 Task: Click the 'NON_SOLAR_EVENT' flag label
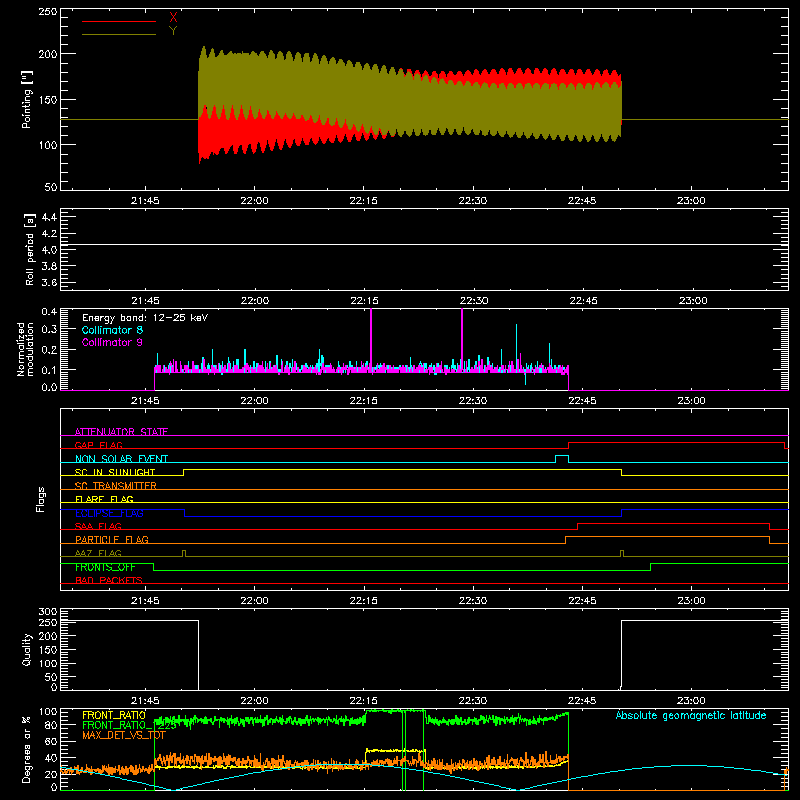121,459
